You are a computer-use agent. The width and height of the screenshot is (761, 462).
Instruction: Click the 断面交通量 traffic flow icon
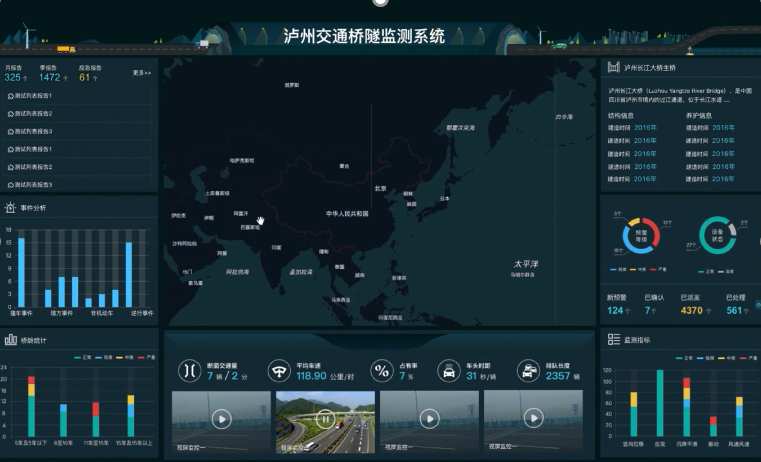point(188,370)
